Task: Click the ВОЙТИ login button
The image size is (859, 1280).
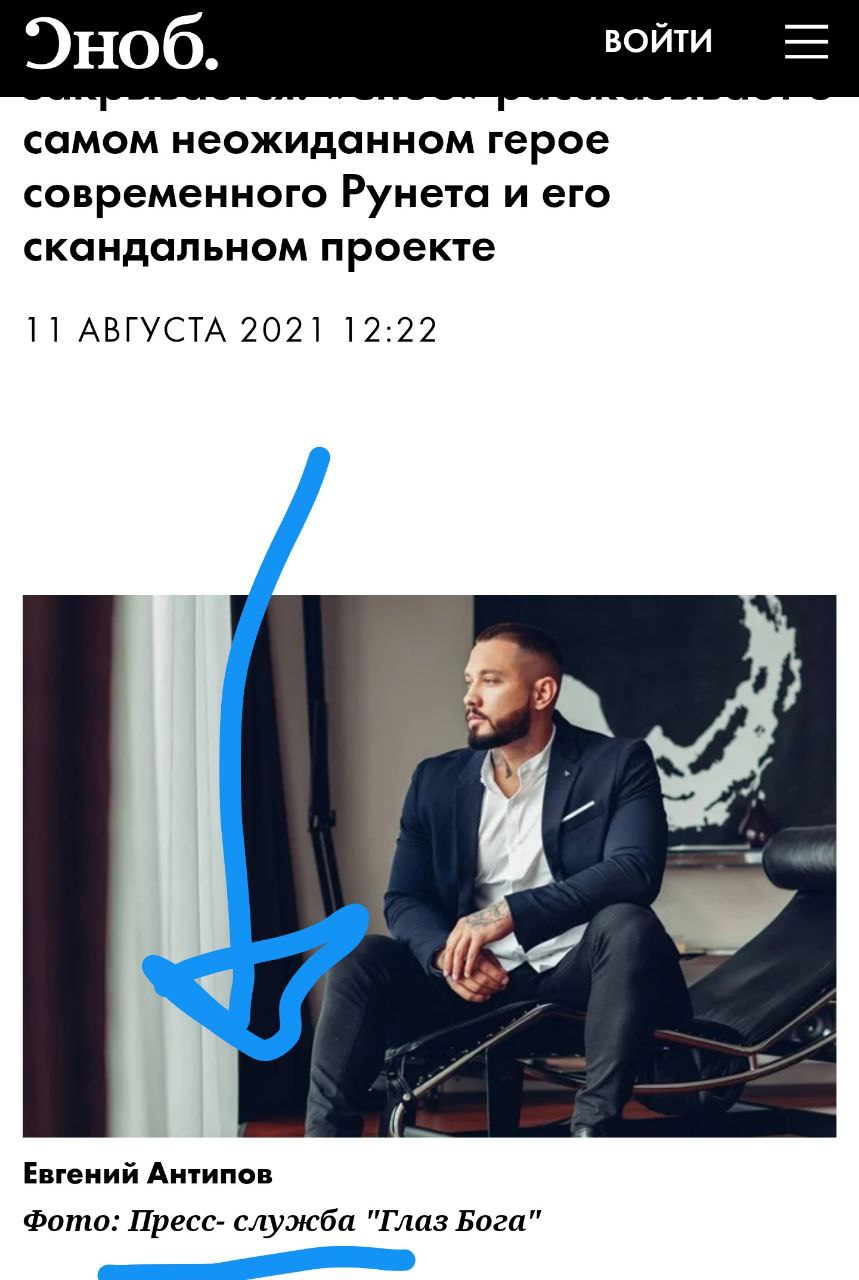Action: click(x=658, y=41)
